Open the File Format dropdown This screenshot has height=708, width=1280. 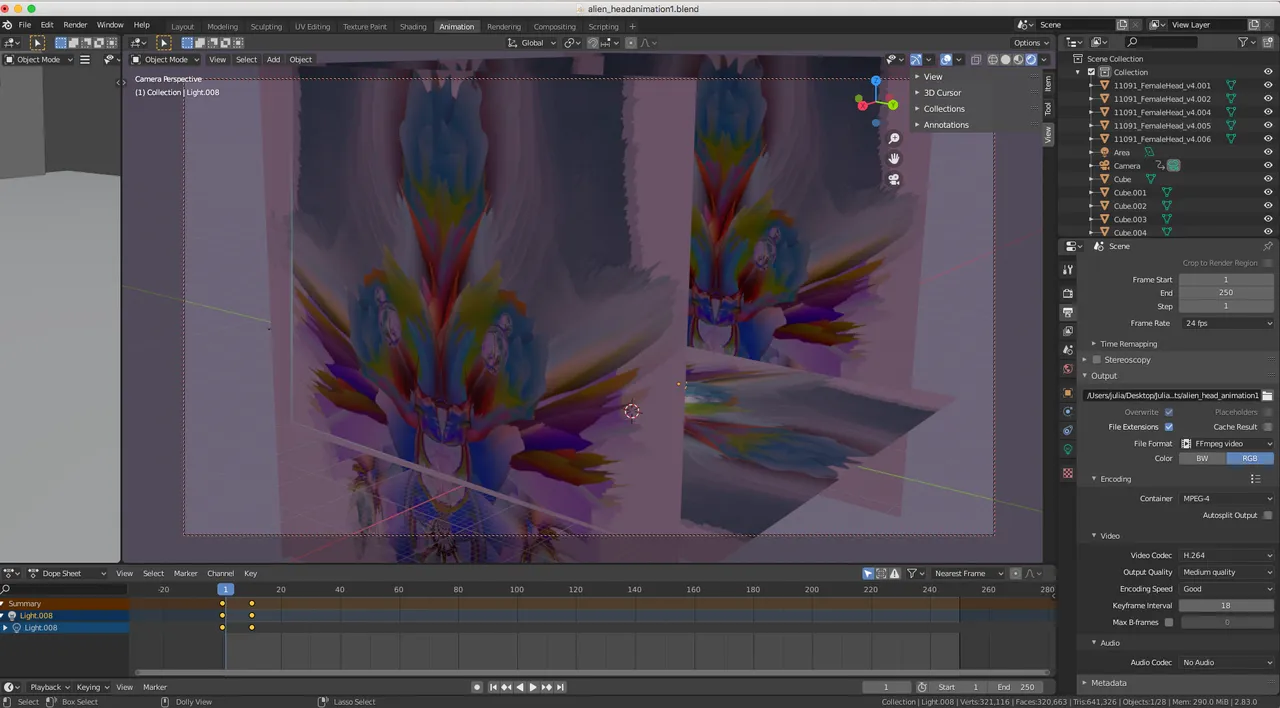[1226, 443]
